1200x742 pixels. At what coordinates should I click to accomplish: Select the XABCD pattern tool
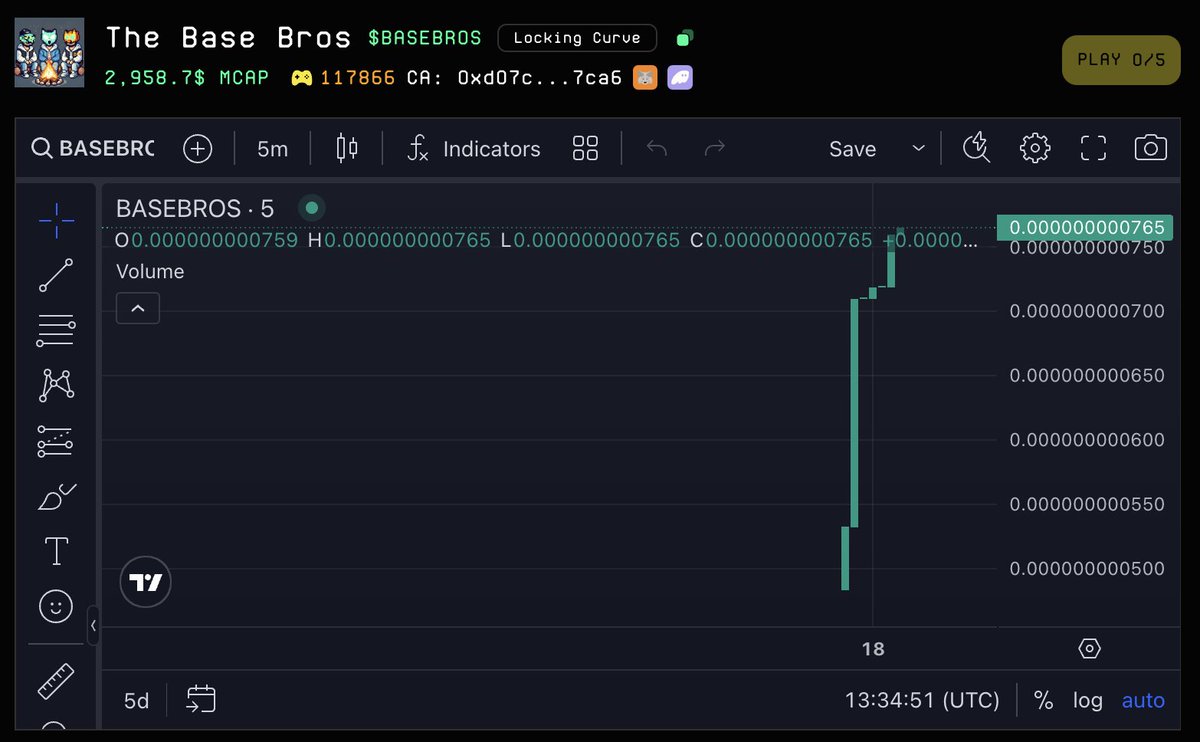point(56,385)
